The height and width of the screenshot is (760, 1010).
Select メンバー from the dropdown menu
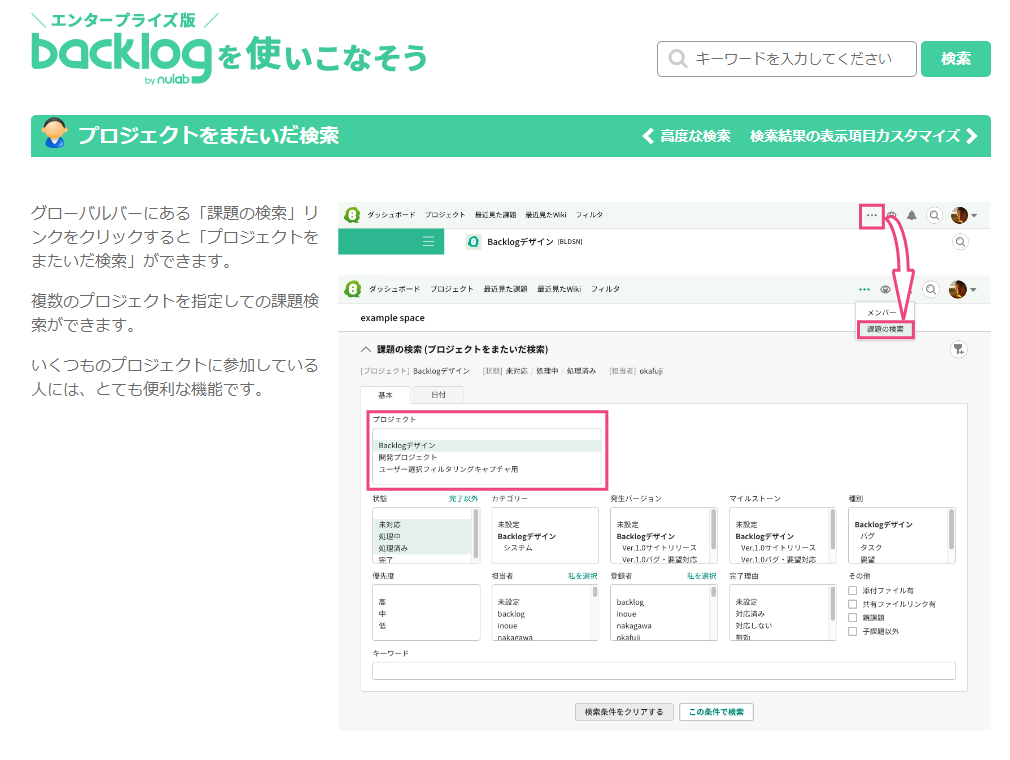pos(882,312)
